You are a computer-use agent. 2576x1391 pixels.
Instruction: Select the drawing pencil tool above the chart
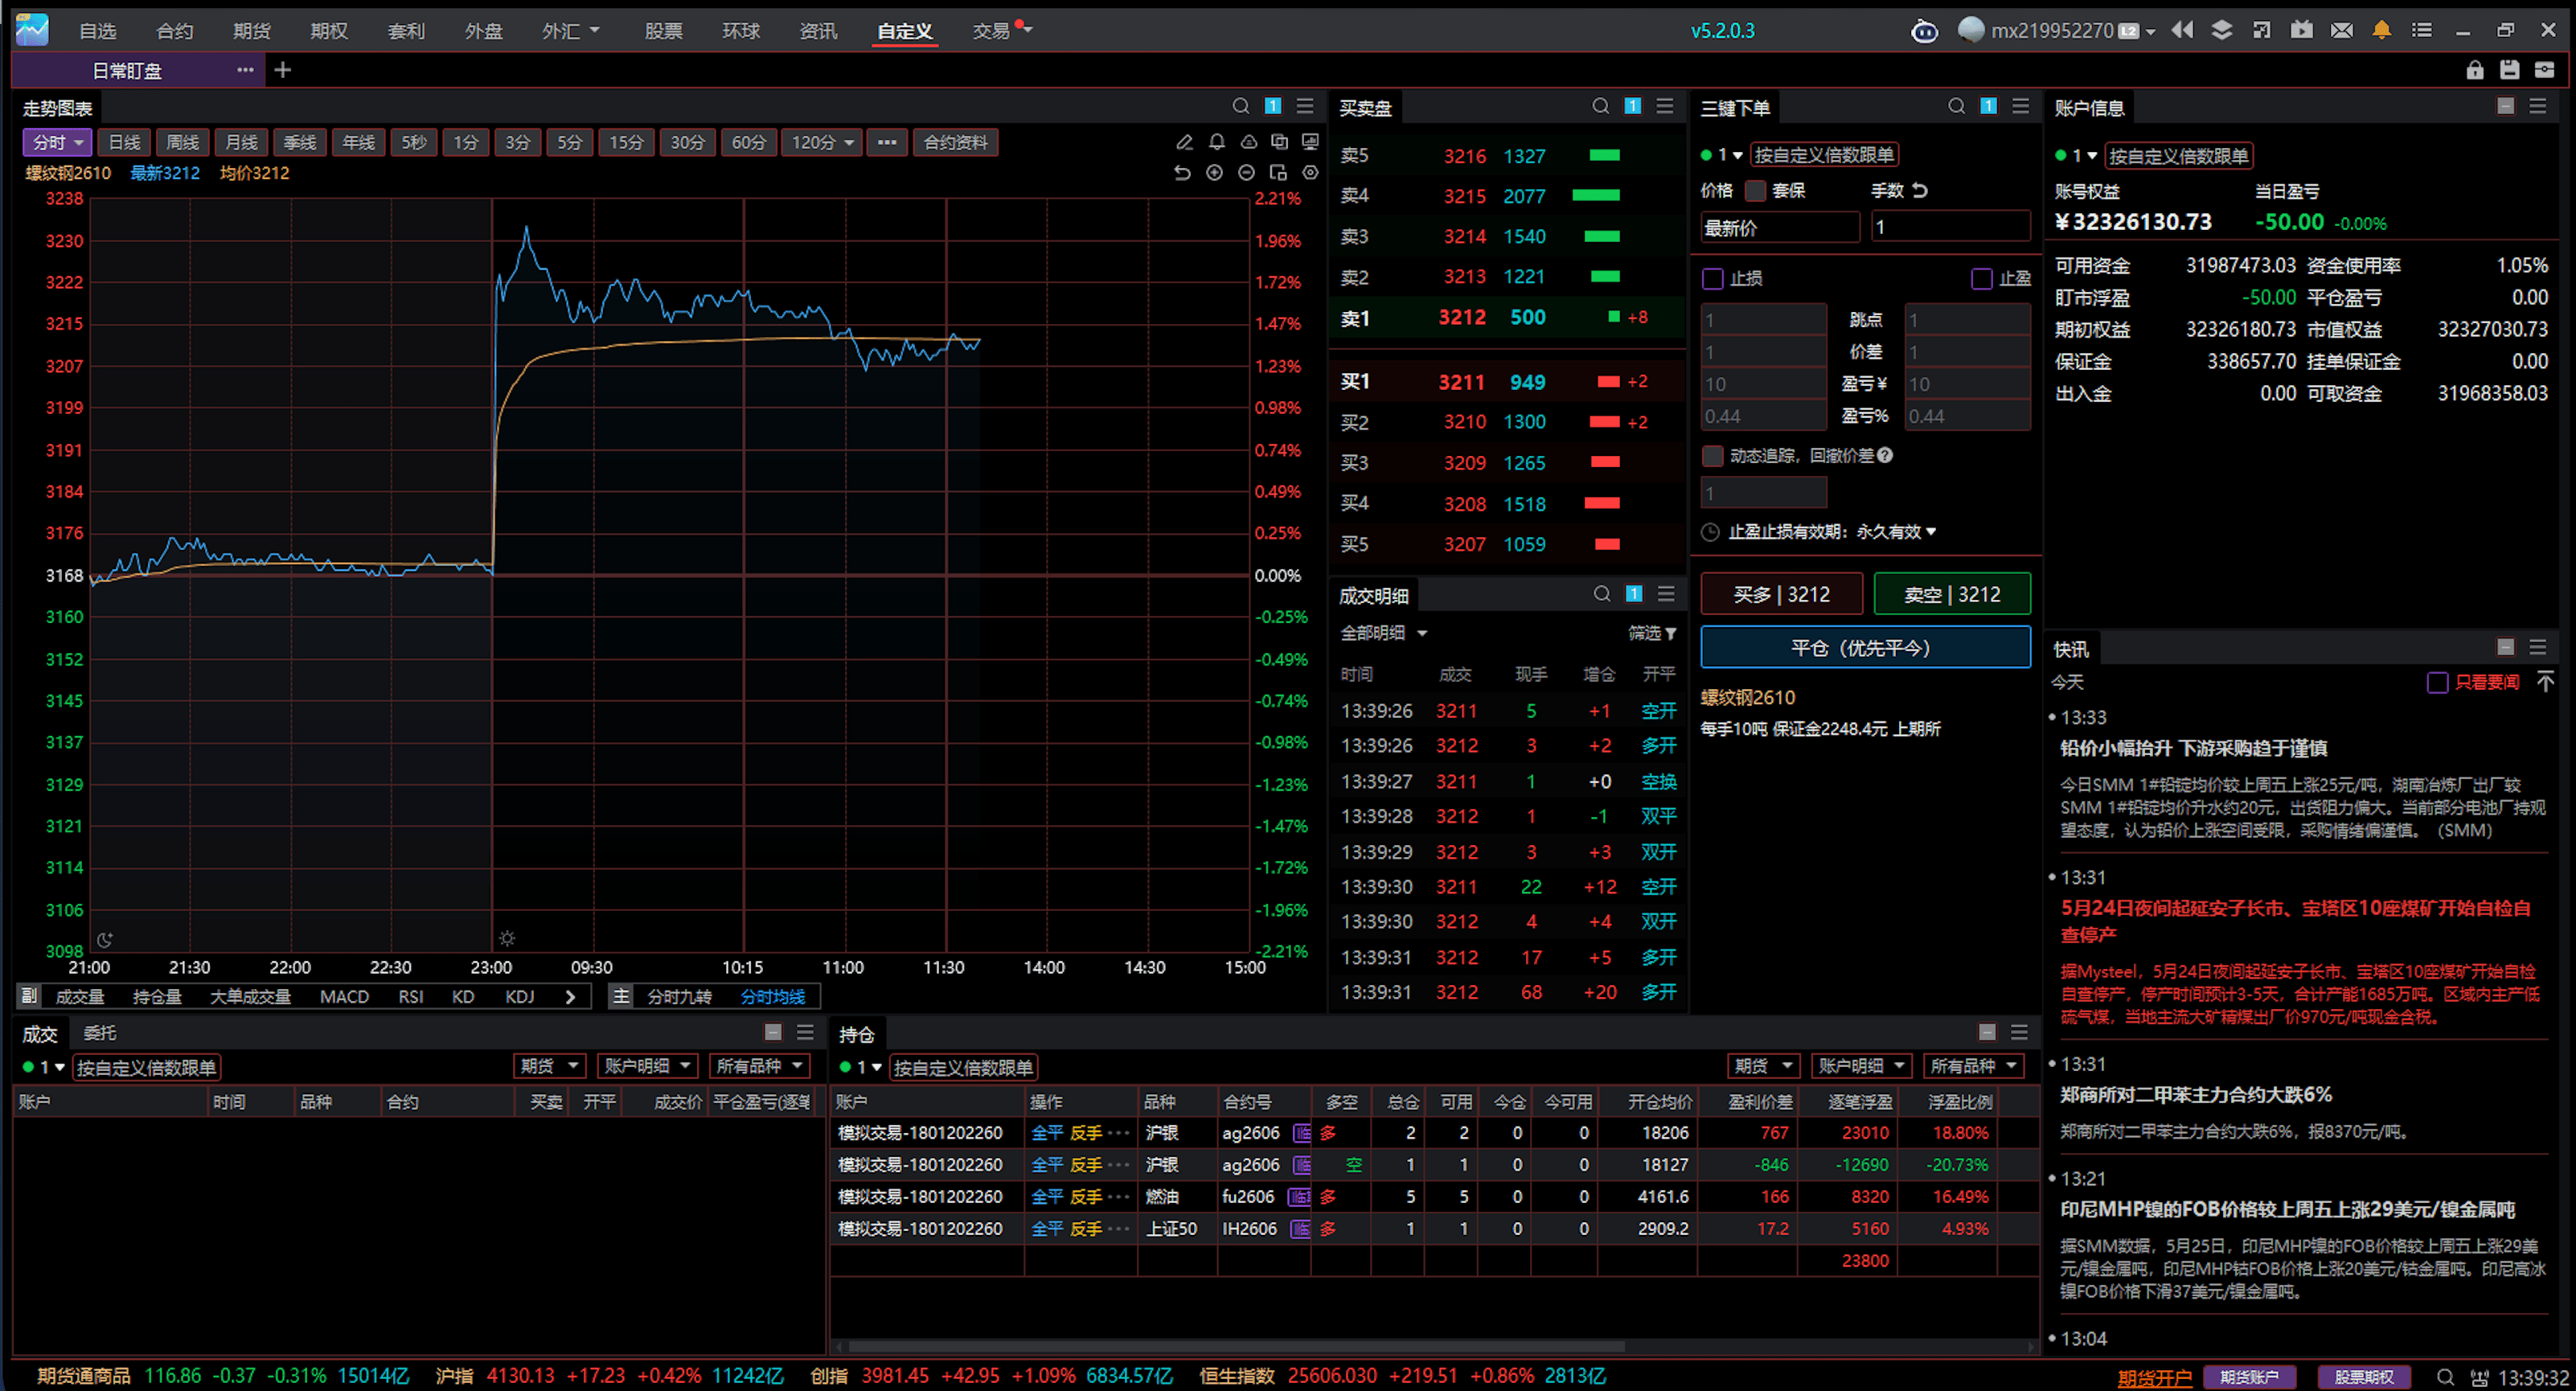click(1184, 142)
